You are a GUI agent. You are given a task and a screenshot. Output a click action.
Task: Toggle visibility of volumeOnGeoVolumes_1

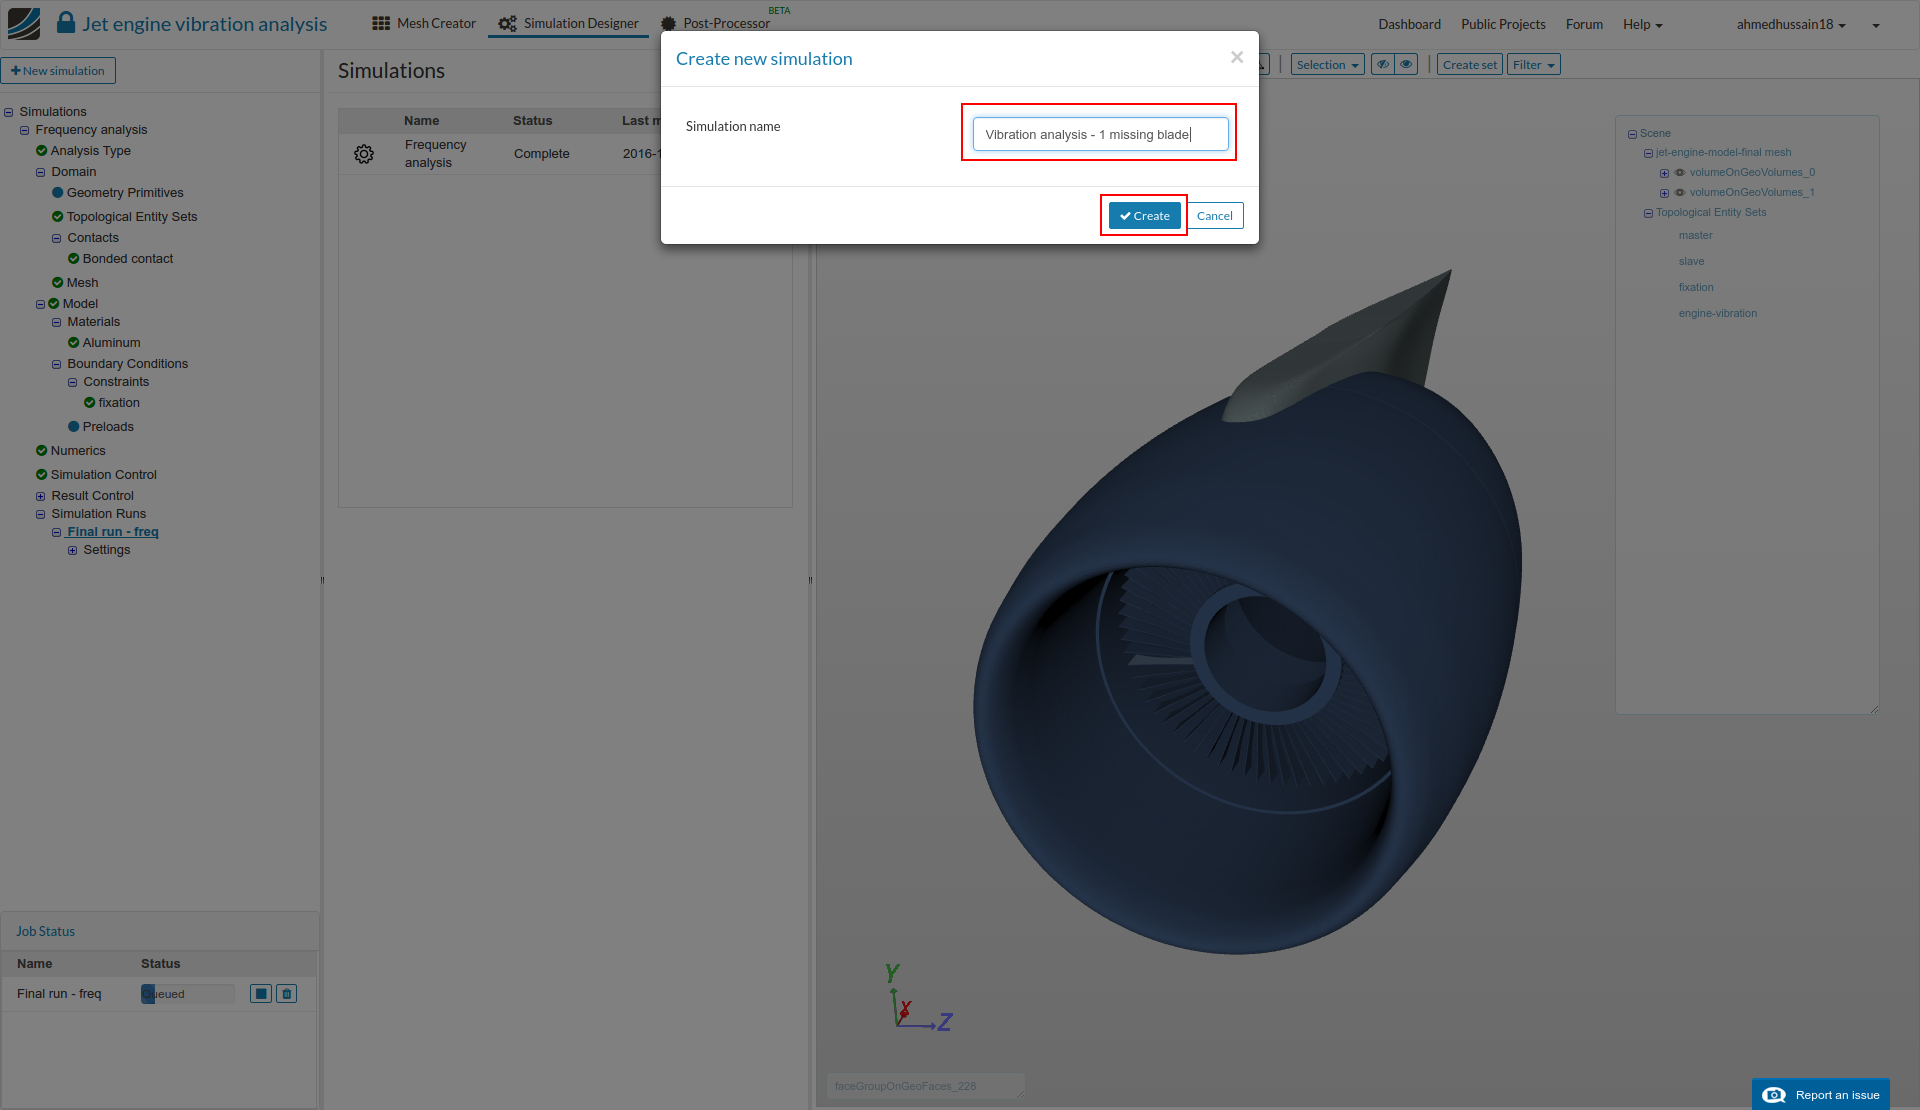click(x=1680, y=193)
